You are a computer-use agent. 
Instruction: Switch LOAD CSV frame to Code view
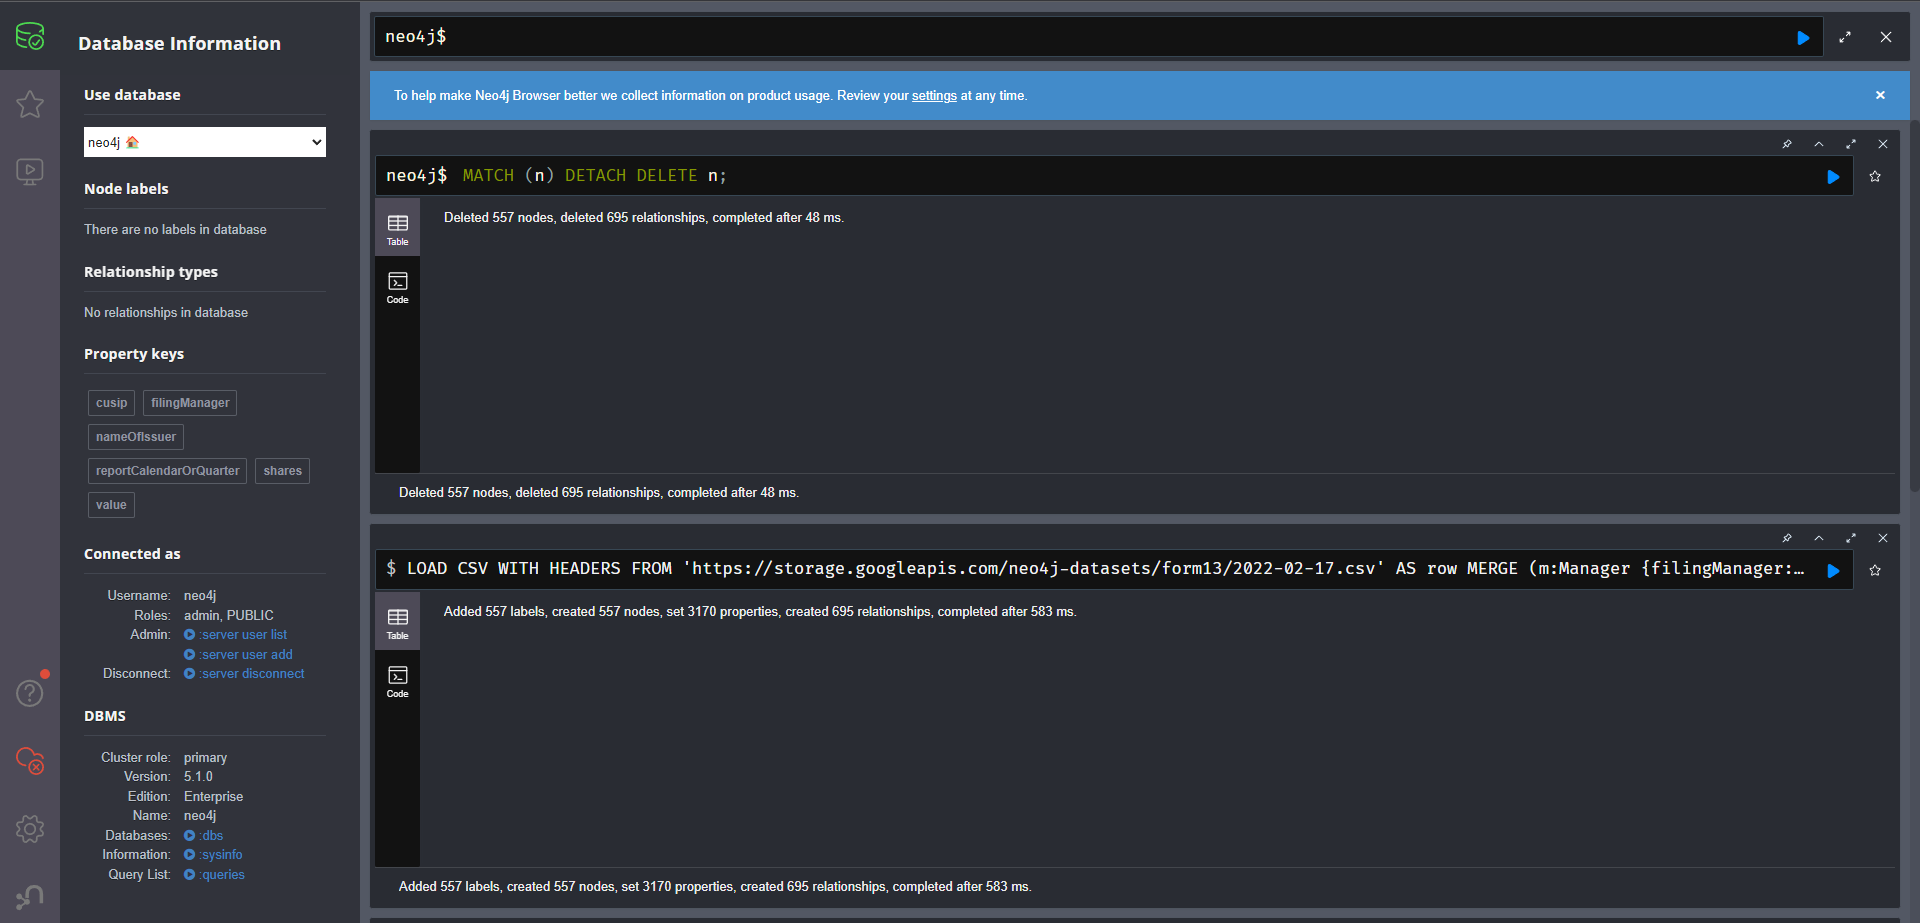point(398,681)
